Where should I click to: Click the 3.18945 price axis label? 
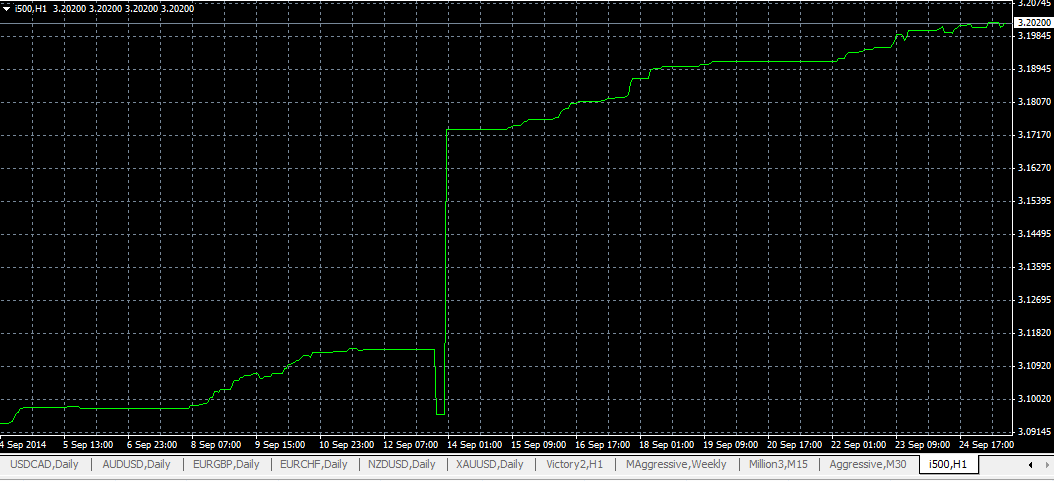[1034, 69]
